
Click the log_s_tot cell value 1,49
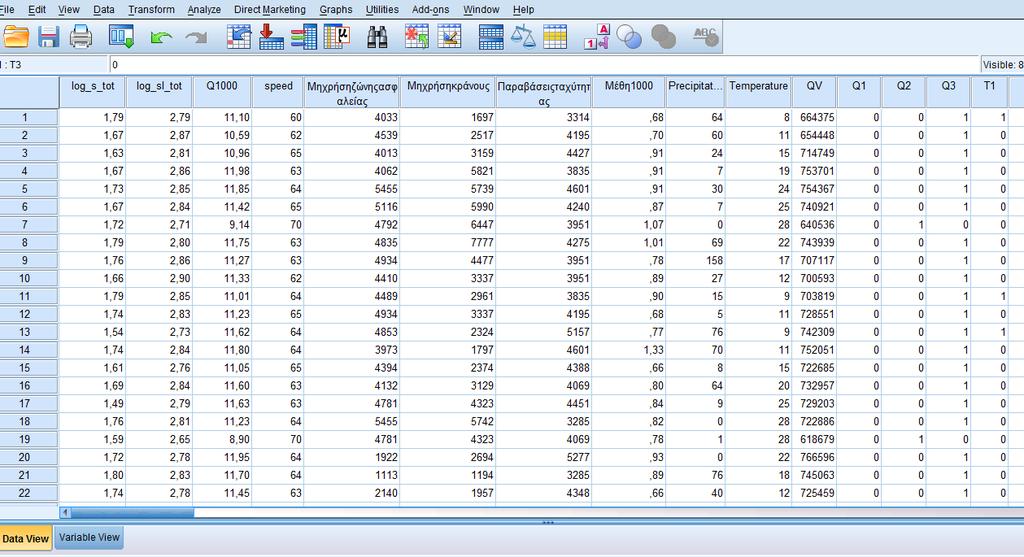[93, 404]
